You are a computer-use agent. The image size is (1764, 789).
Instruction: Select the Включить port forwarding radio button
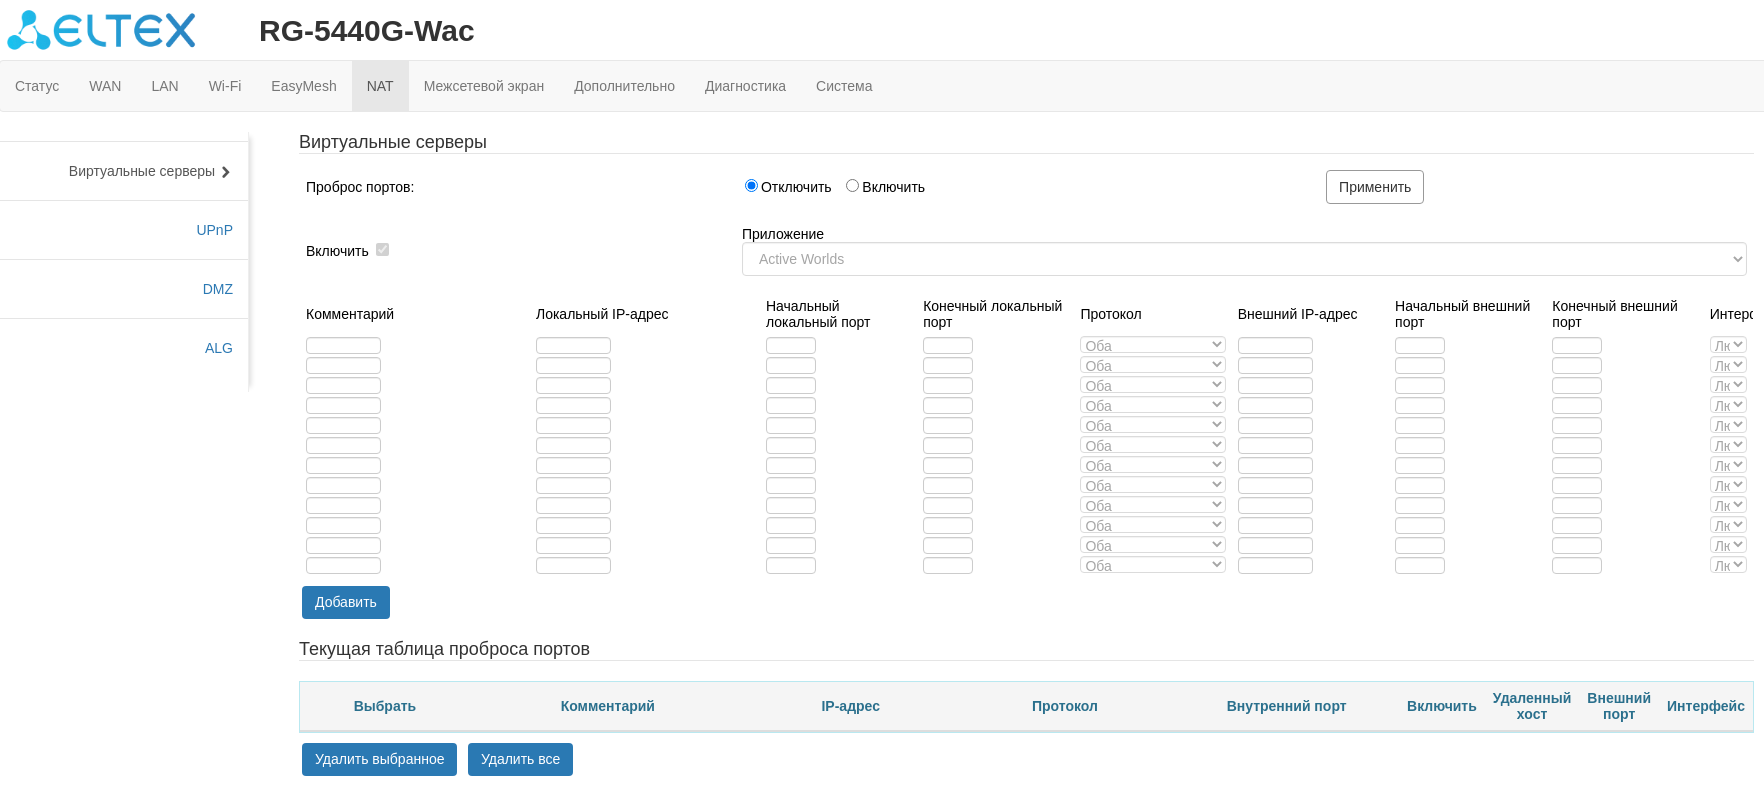[x=852, y=186]
